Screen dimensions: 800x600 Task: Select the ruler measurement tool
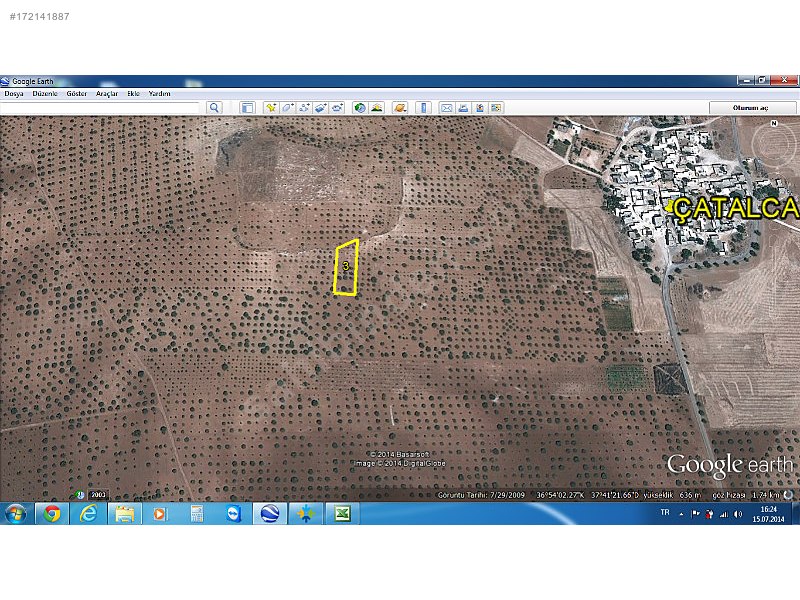tap(423, 108)
